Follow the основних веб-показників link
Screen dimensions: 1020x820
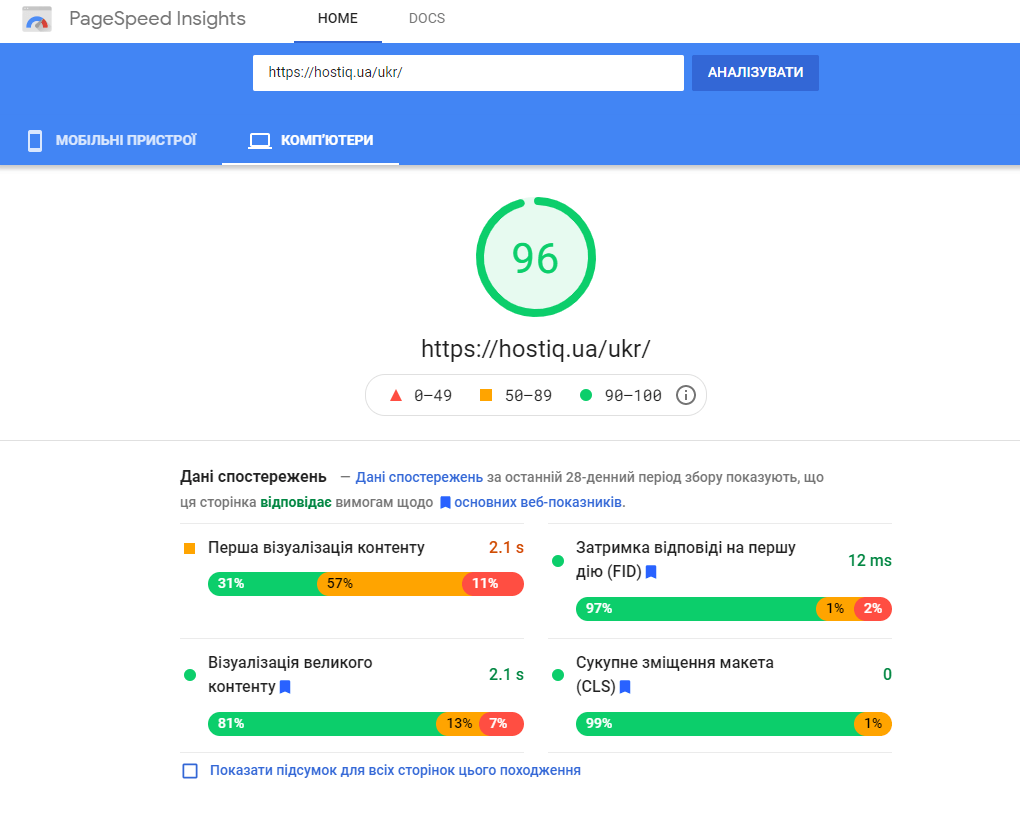(539, 502)
